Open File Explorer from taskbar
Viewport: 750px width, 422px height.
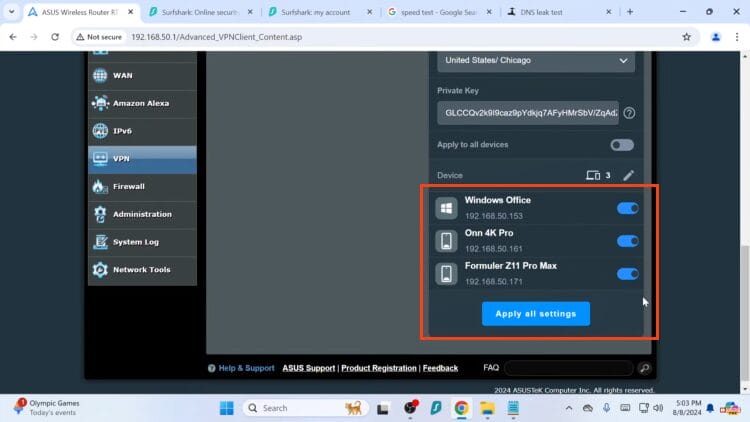487,408
